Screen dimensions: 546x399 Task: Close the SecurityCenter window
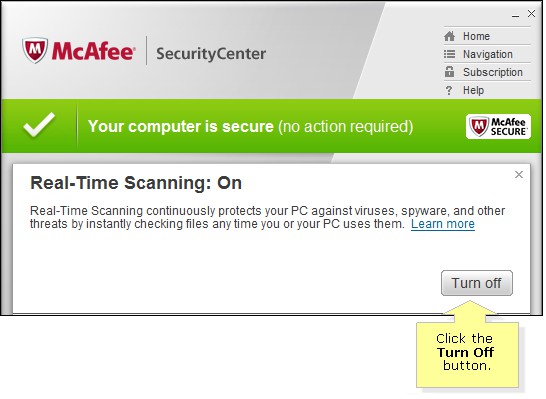click(531, 14)
